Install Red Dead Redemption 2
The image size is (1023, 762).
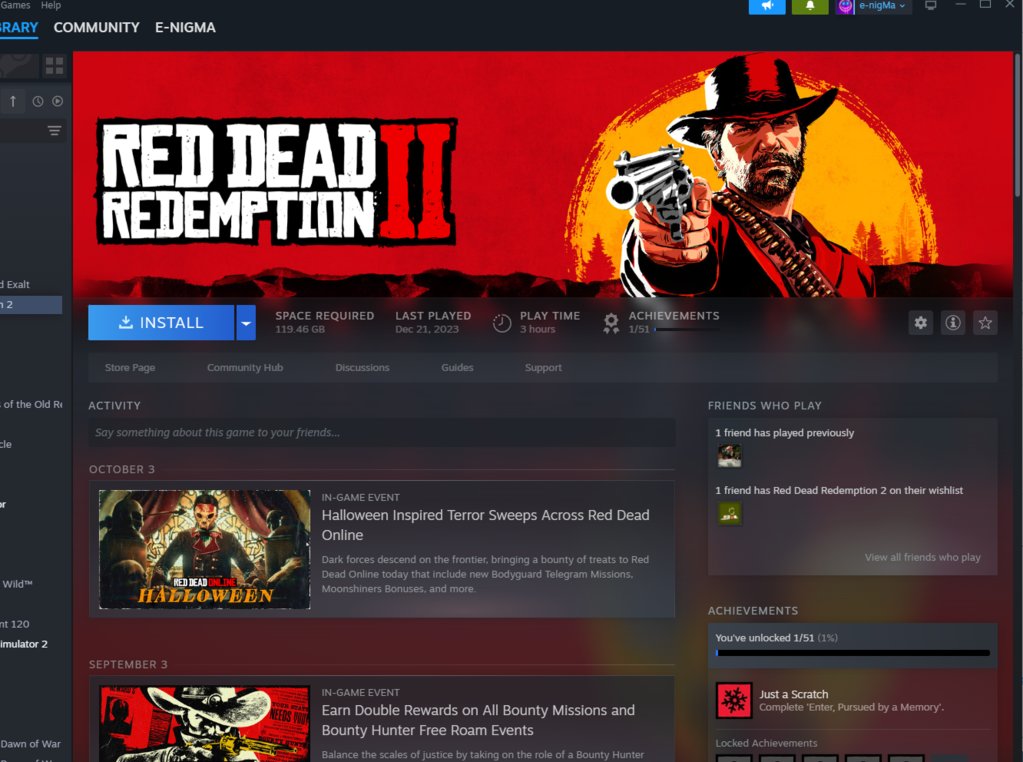(x=161, y=322)
